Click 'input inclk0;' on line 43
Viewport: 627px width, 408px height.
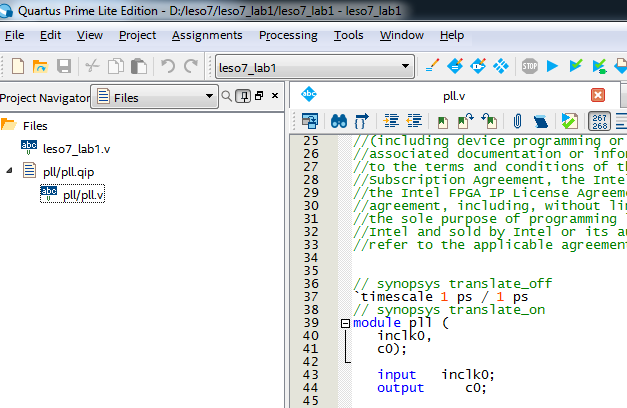436,374
